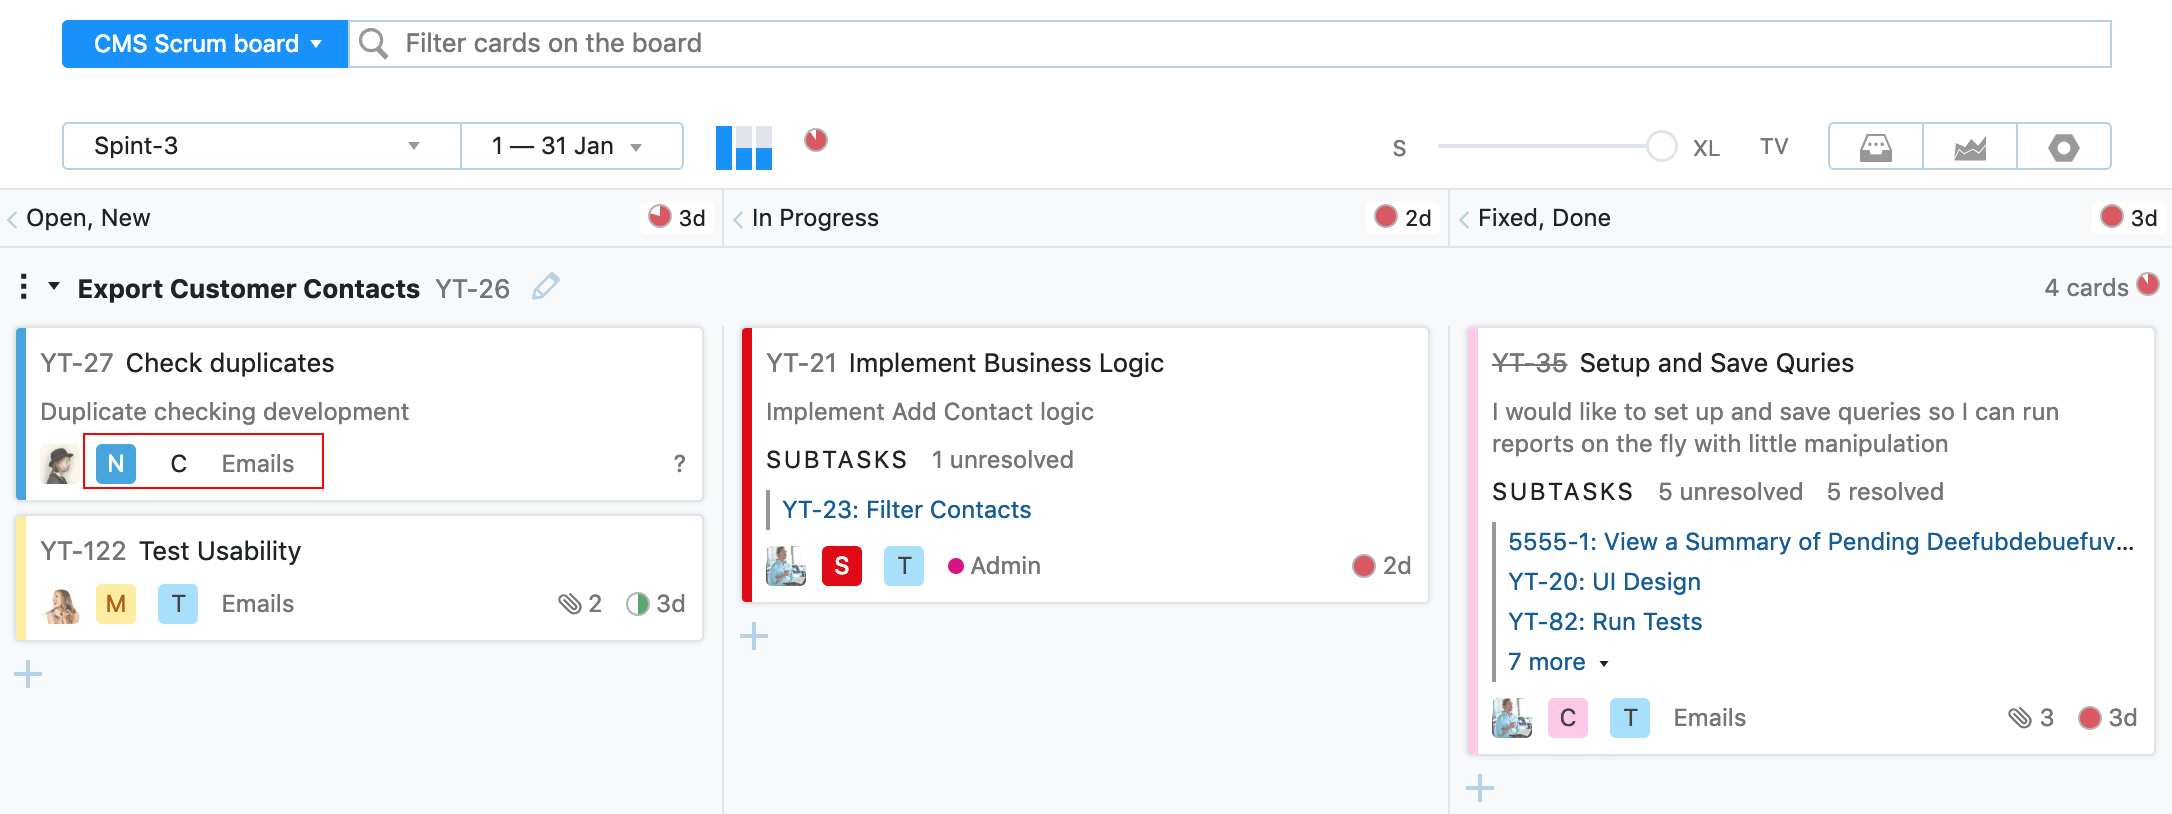2172x814 pixels.
Task: Click the T type badge on YT-35
Action: click(1630, 718)
